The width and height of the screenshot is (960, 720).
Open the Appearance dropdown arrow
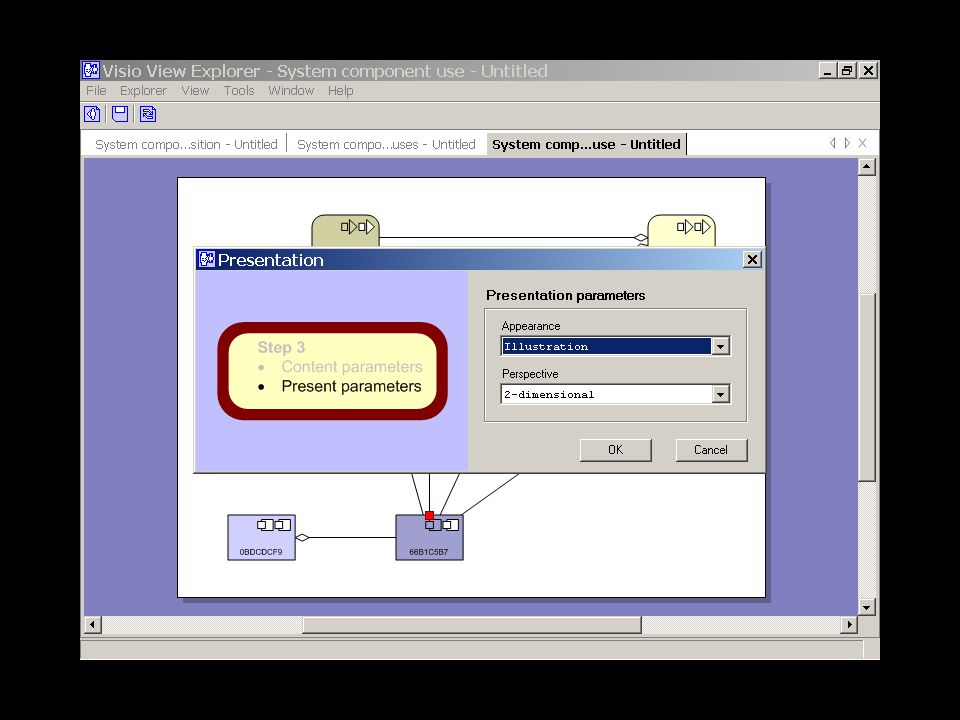click(x=721, y=347)
